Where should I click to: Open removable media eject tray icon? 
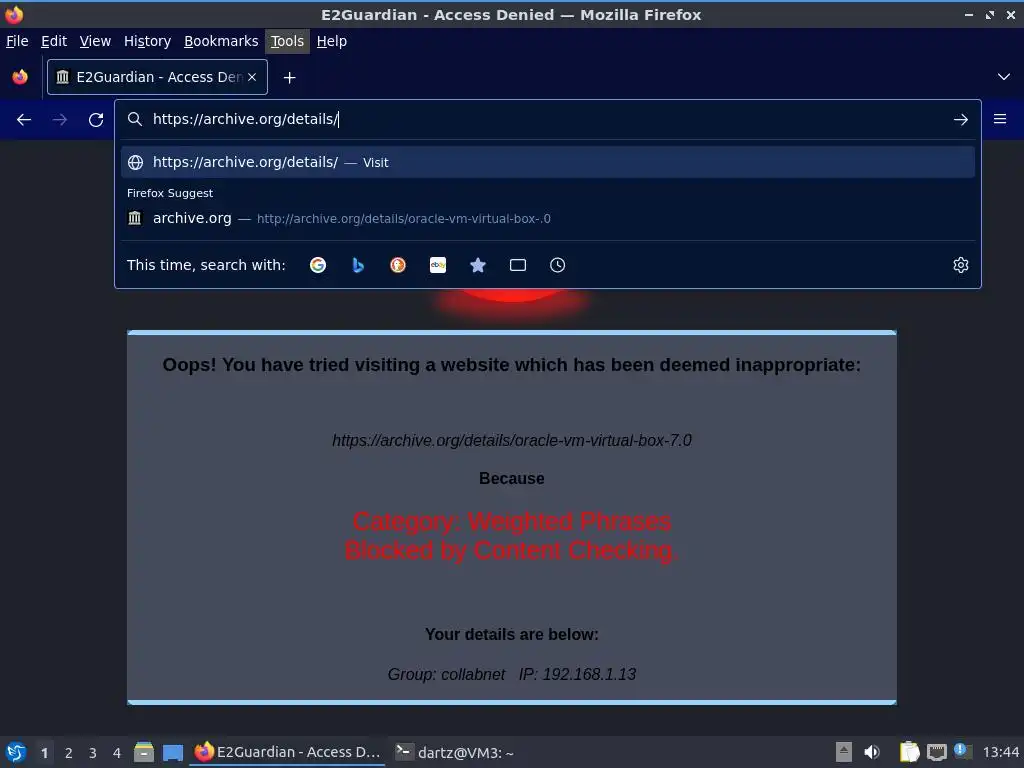(x=844, y=752)
